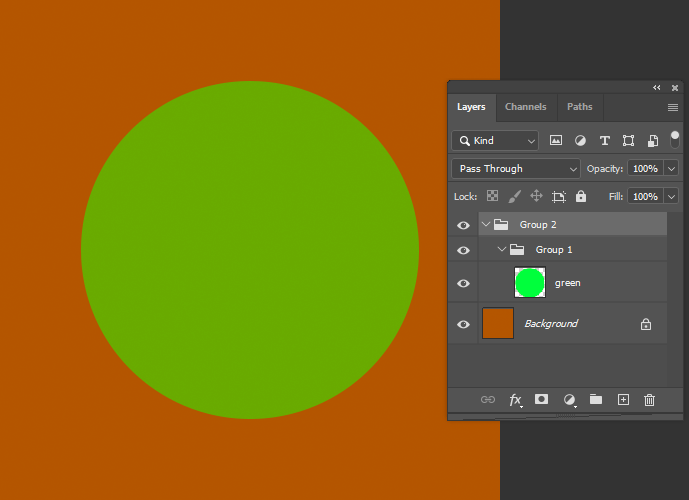Click the Opacity label
The height and width of the screenshot is (500, 689).
(x=605, y=169)
